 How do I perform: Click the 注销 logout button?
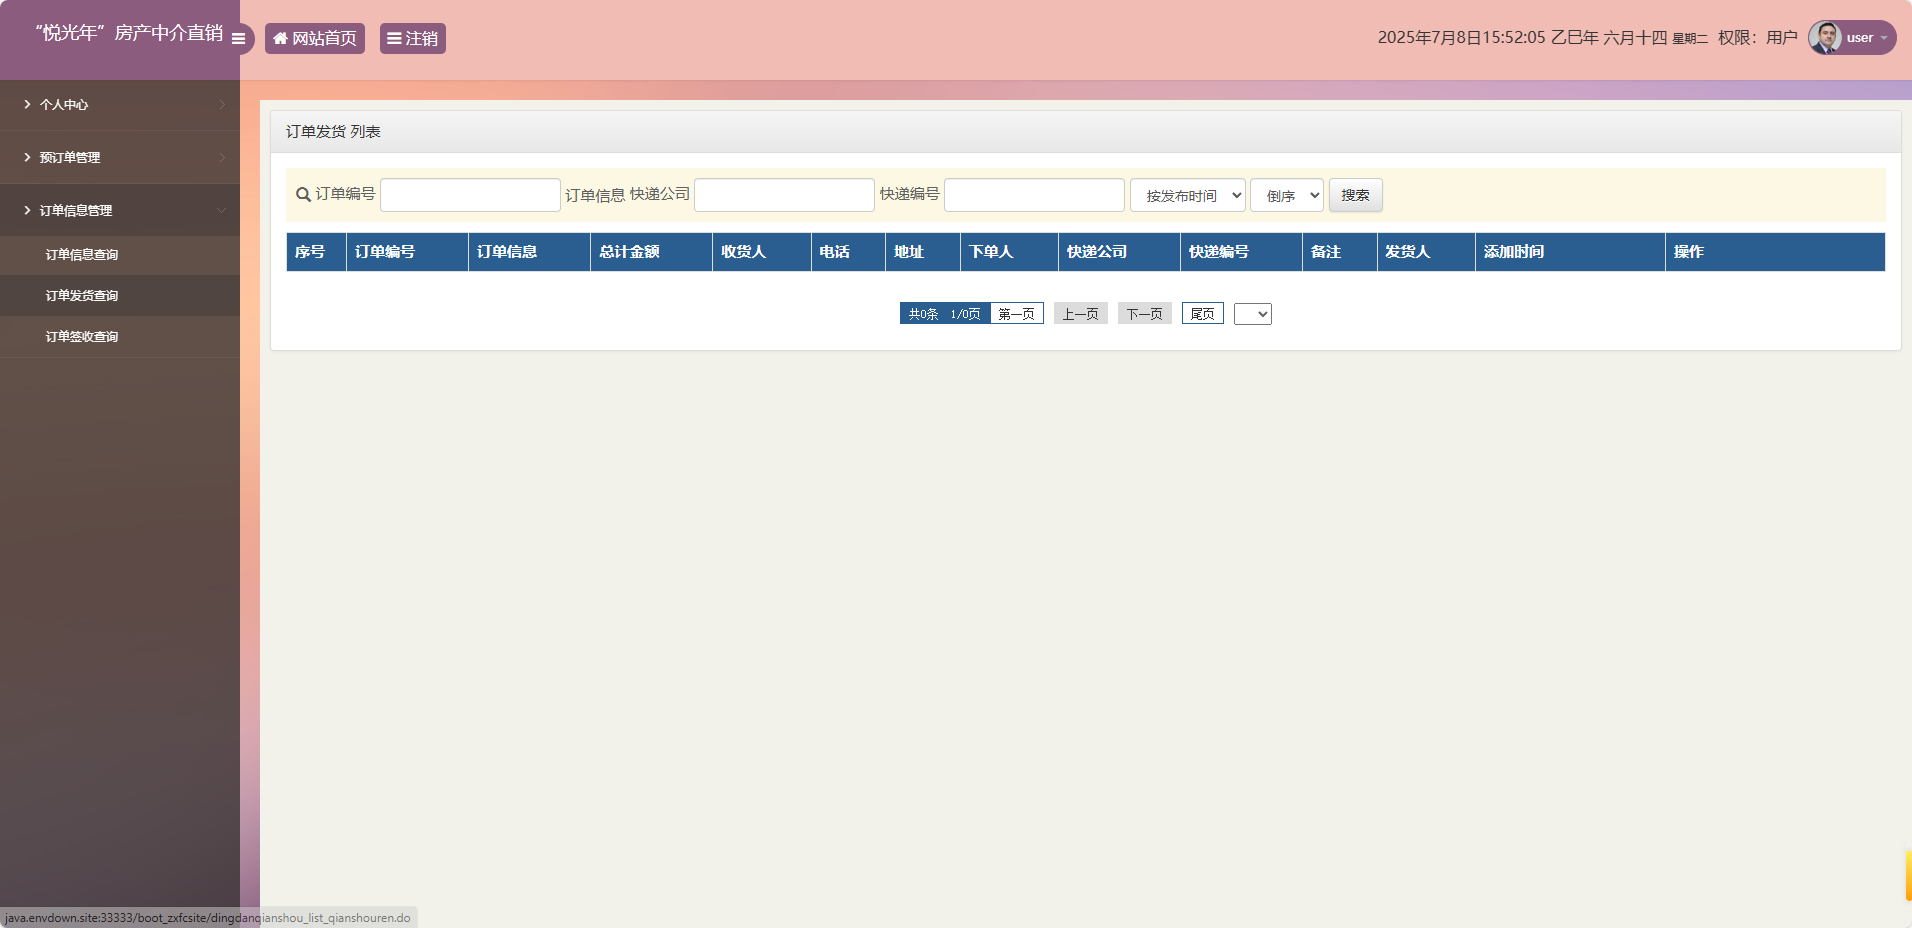(413, 38)
